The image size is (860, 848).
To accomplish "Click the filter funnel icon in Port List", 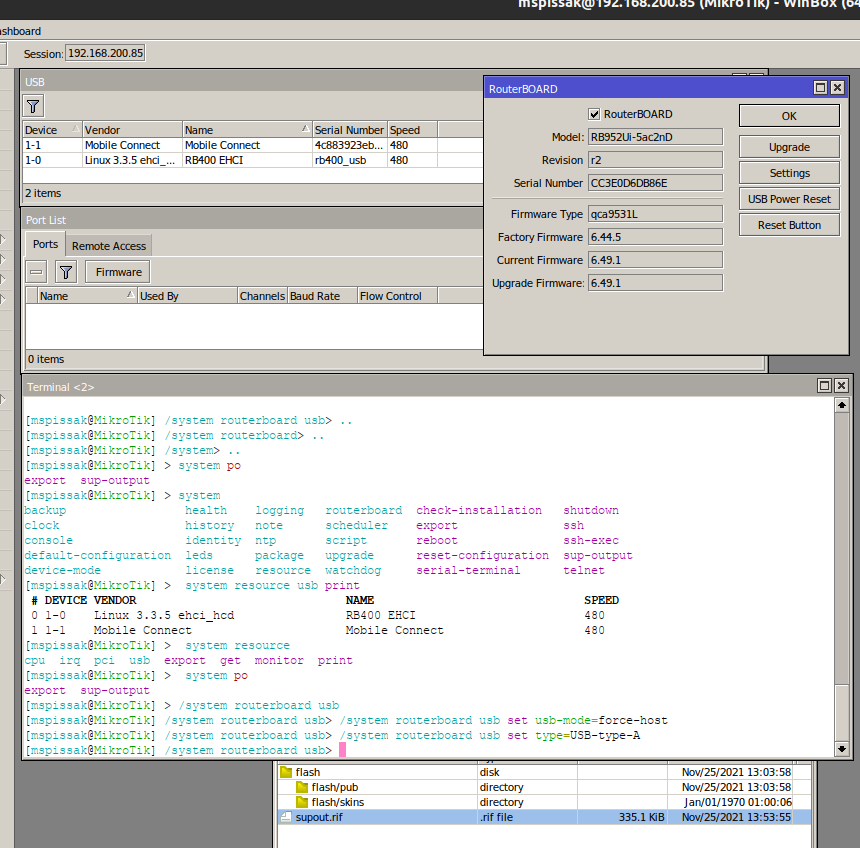I will pos(65,271).
